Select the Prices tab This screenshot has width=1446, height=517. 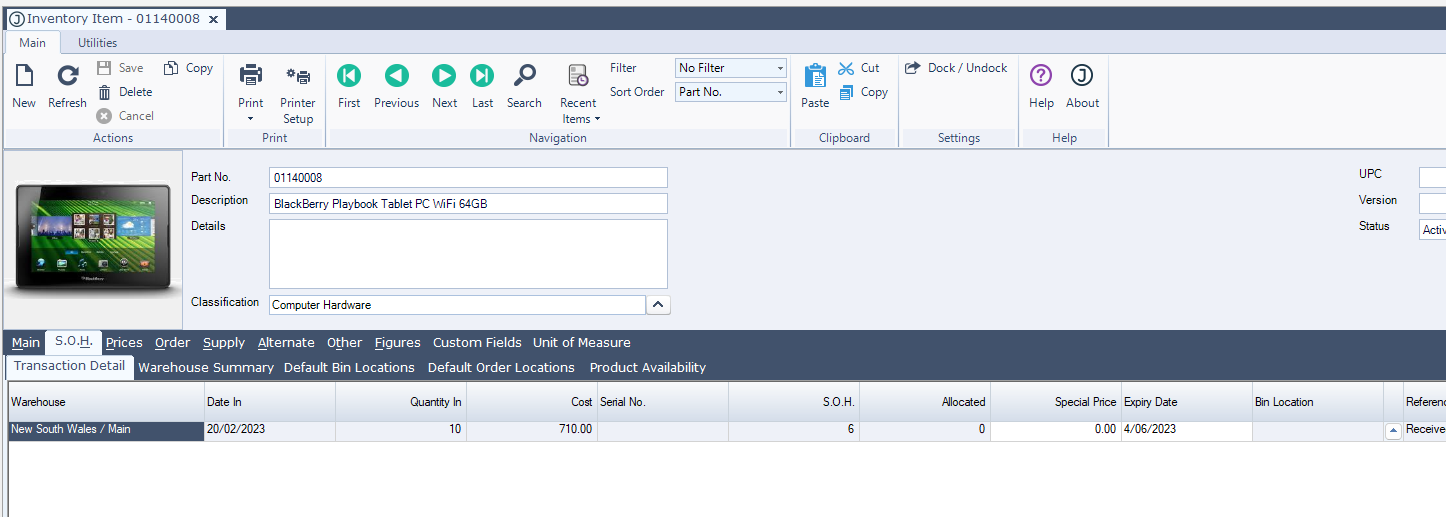click(124, 343)
